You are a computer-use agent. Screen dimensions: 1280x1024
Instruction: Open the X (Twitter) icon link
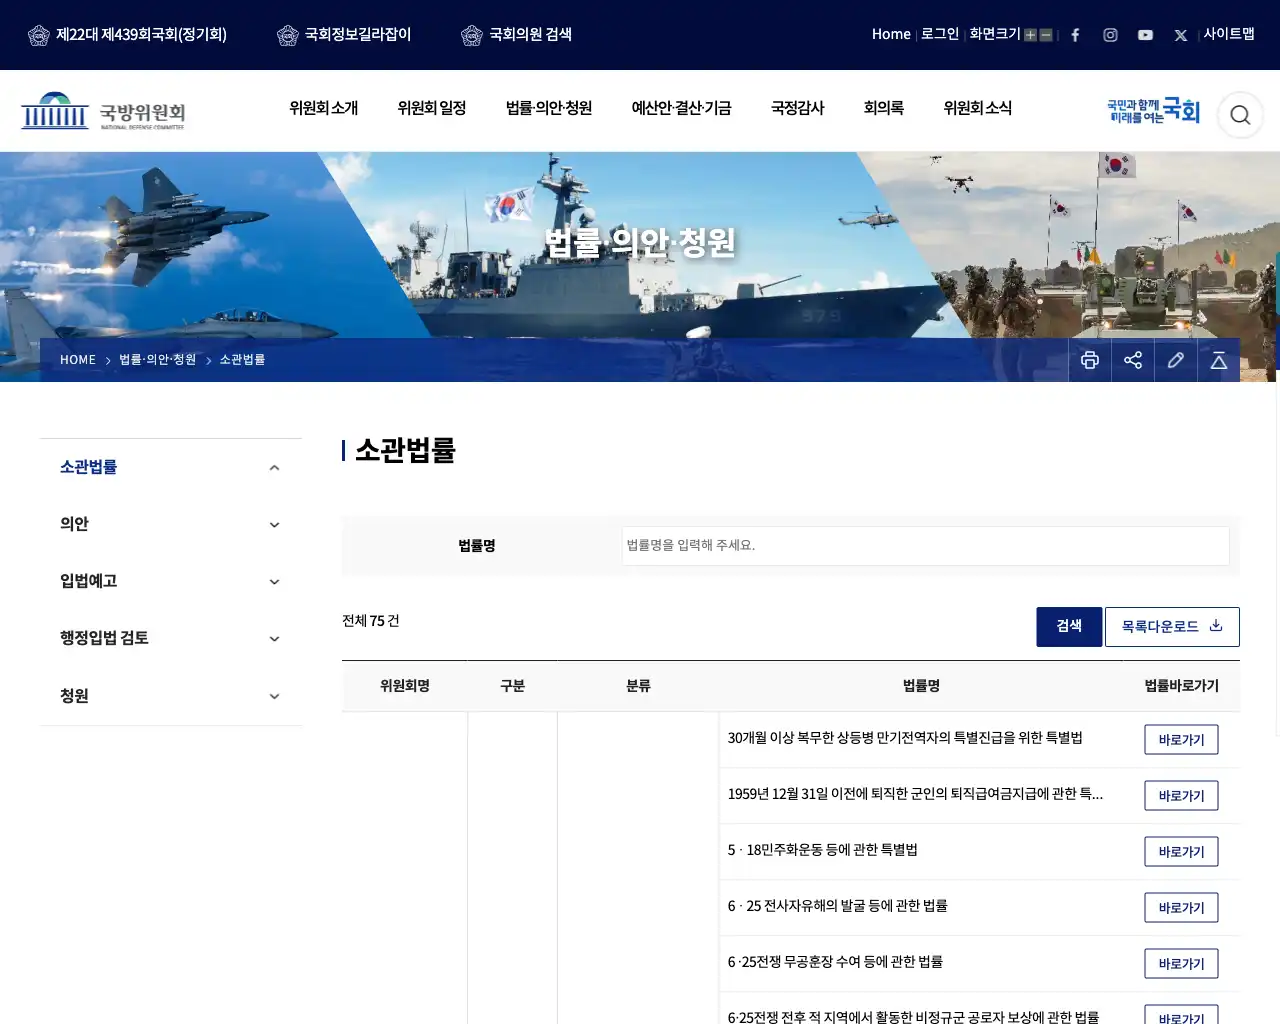(x=1181, y=35)
